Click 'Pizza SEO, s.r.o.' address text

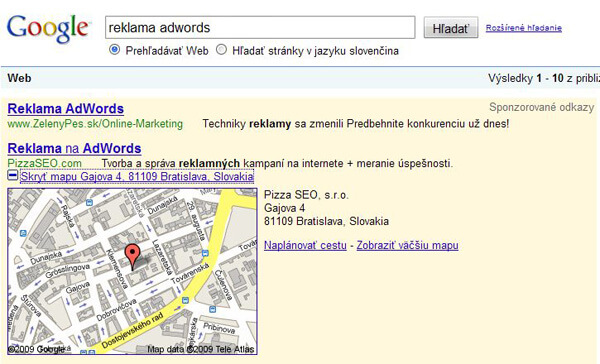click(x=306, y=195)
